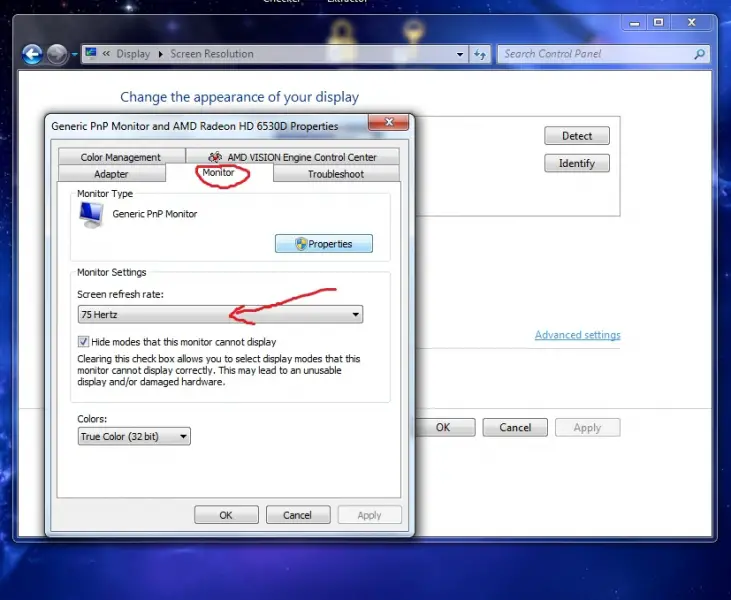Click Cancel in Screen Resolution window
731x600 pixels.
515,428
